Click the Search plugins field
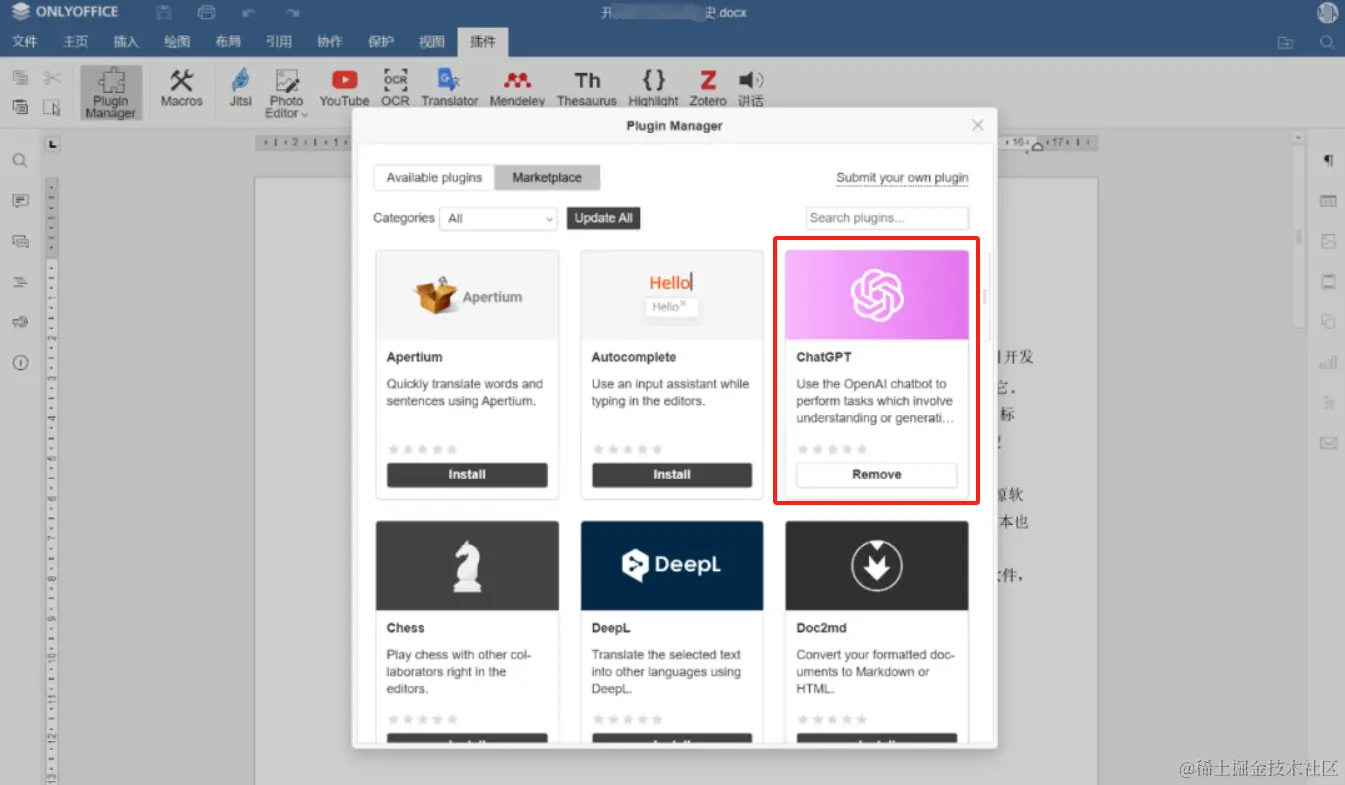 tap(887, 218)
